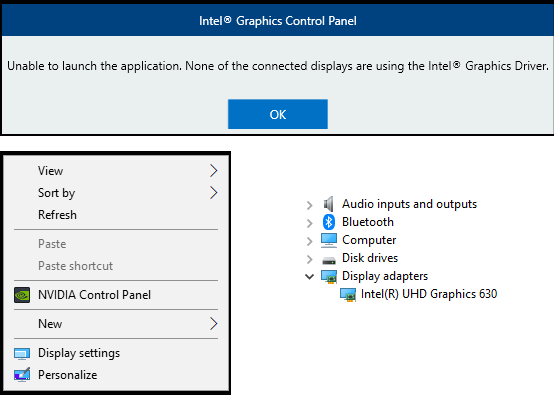
Task: Choose Refresh from the context menu
Action: pos(116,215)
